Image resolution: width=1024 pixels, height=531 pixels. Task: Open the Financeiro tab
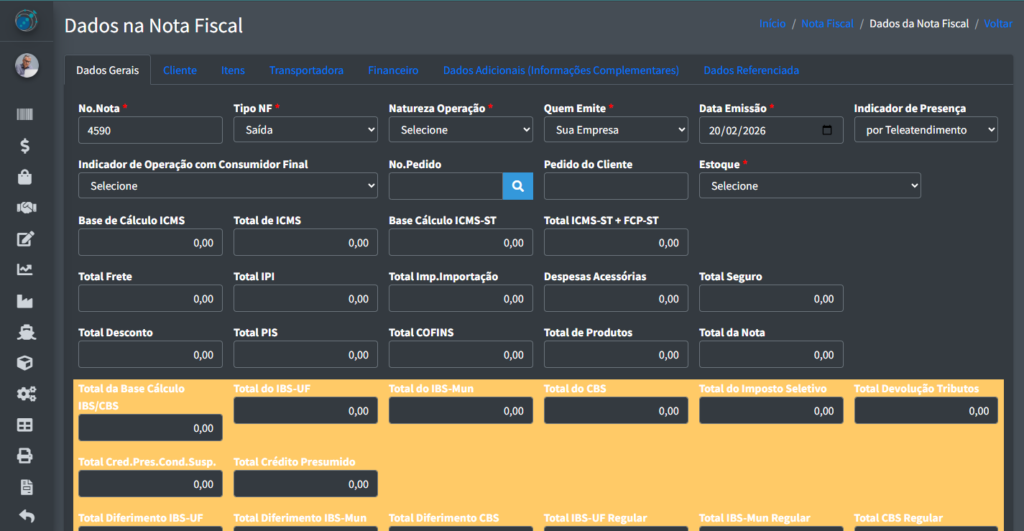click(393, 70)
